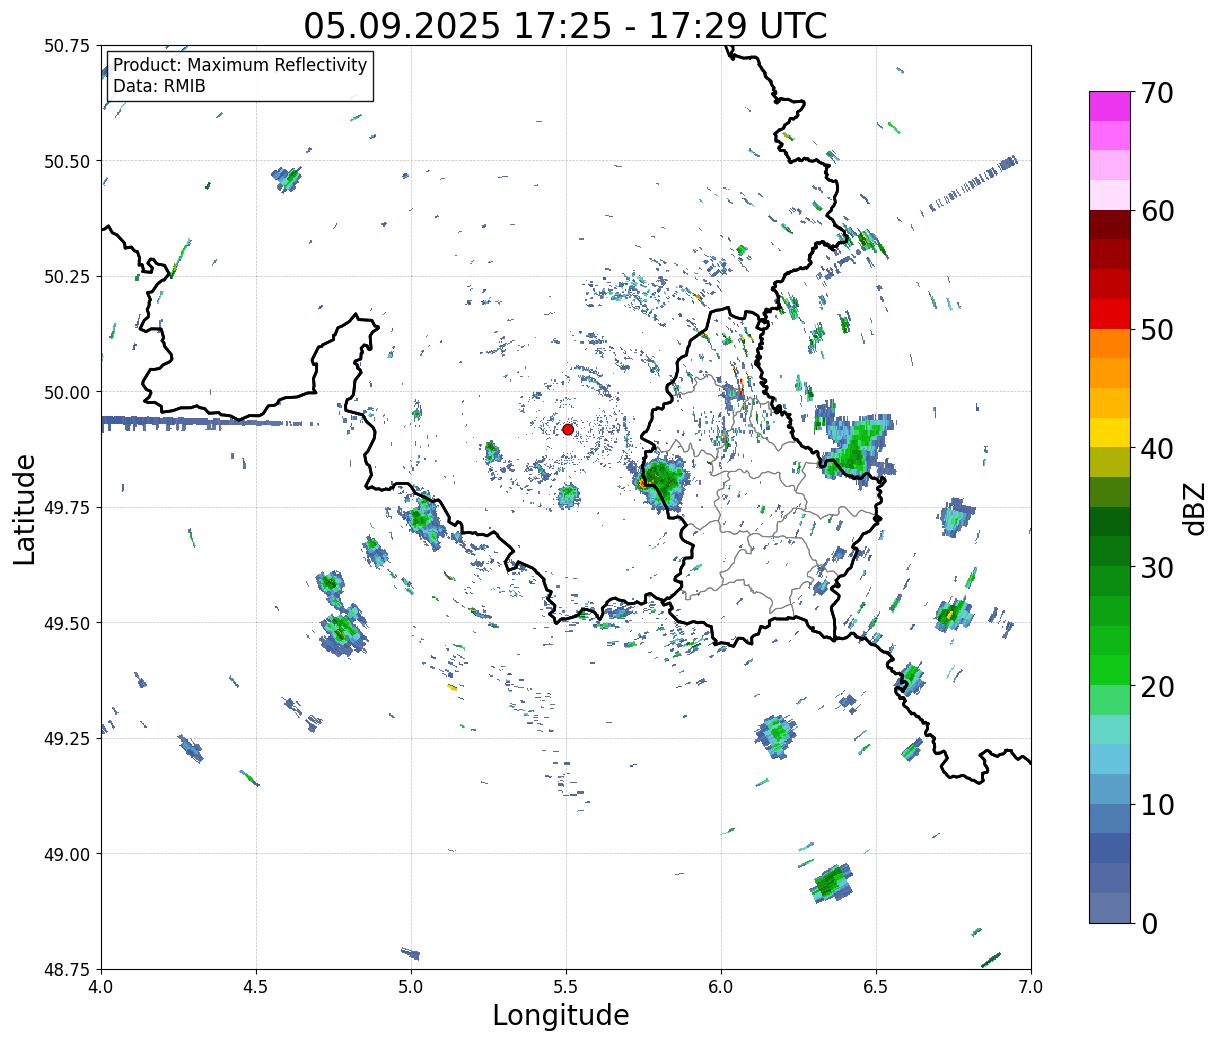Viewport: 1219px width, 1040px height.
Task: Click the longitude tick label '5.0'
Action: [411, 987]
